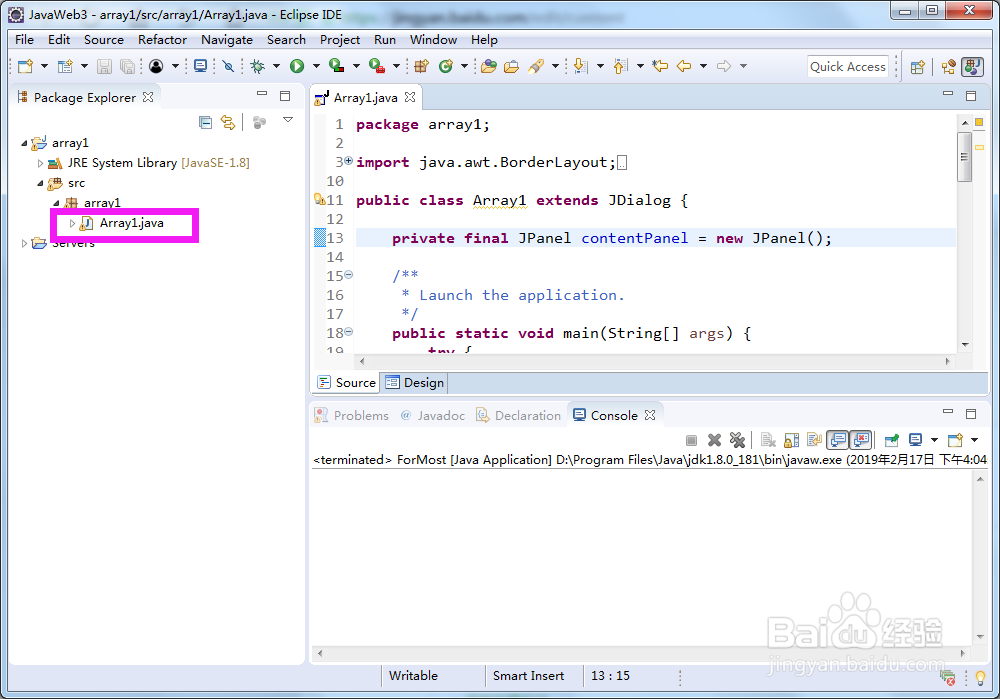Click the Search flashlight toolbar icon

(x=536, y=66)
